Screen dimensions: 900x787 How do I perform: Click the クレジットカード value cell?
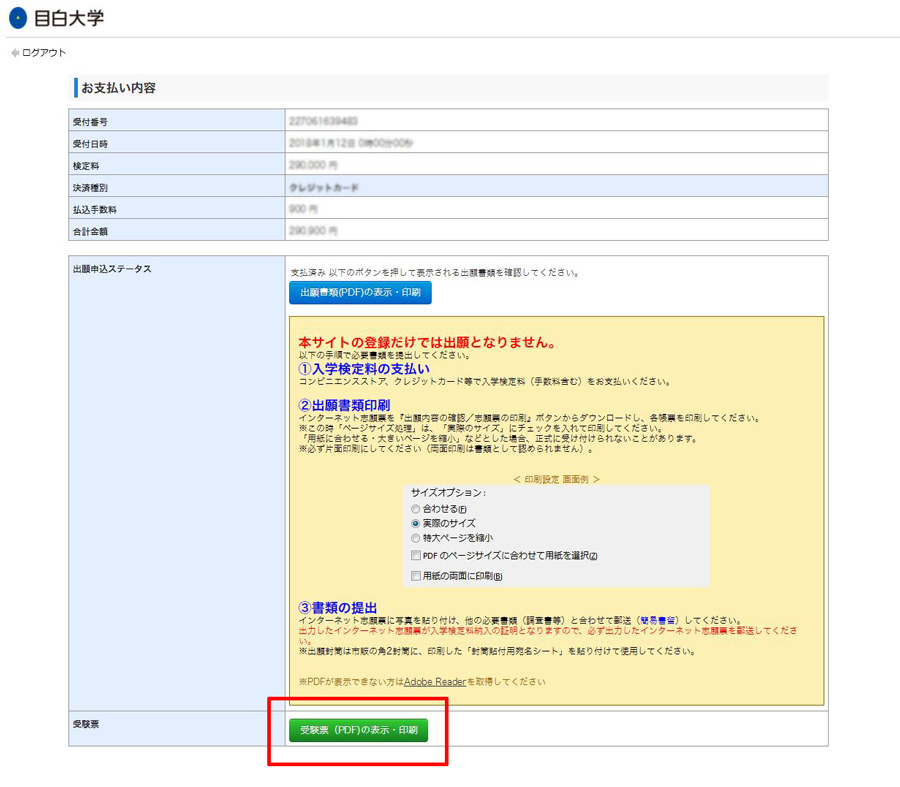coord(557,186)
